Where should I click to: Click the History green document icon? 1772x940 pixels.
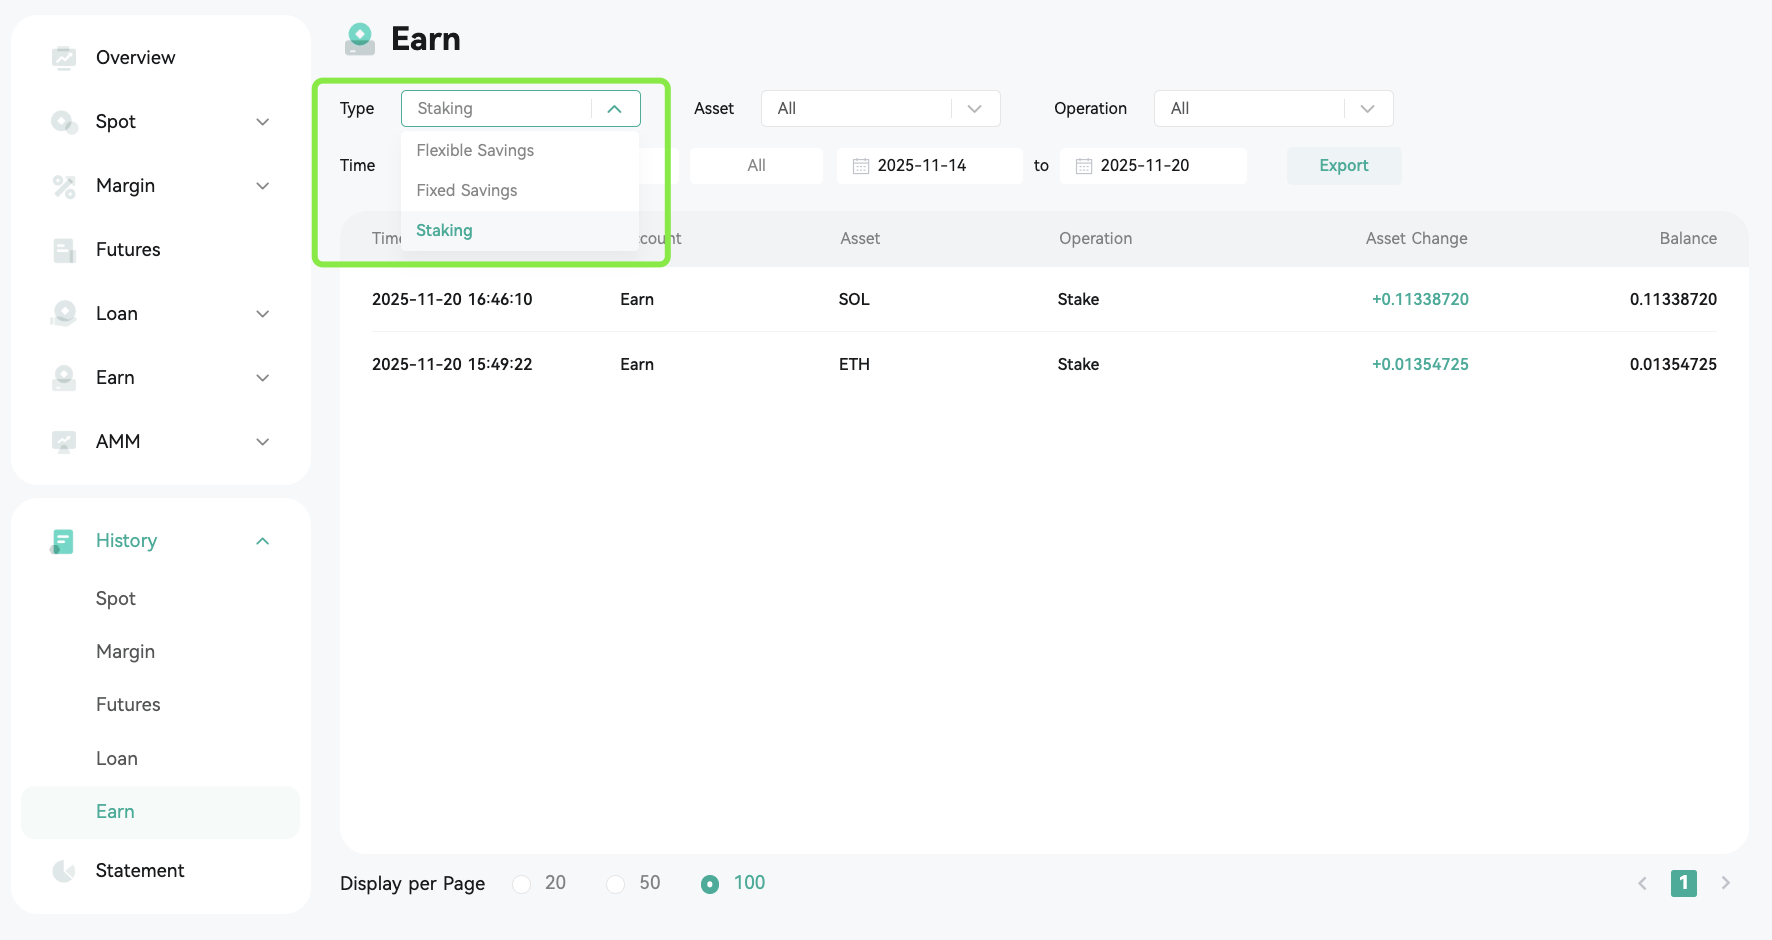coord(62,541)
